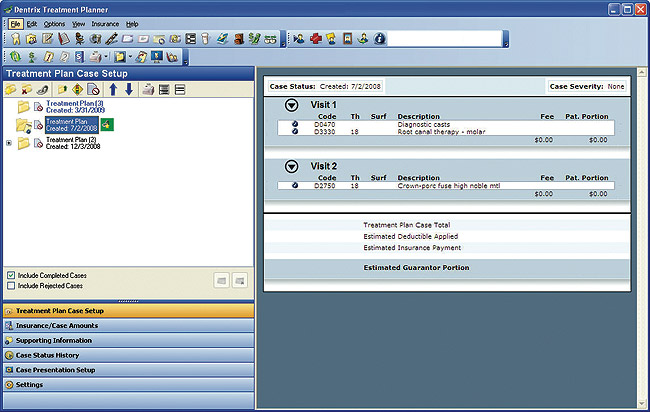Image resolution: width=650 pixels, height=412 pixels.
Task: Click the green status icon beside selected plan
Action: (105, 124)
